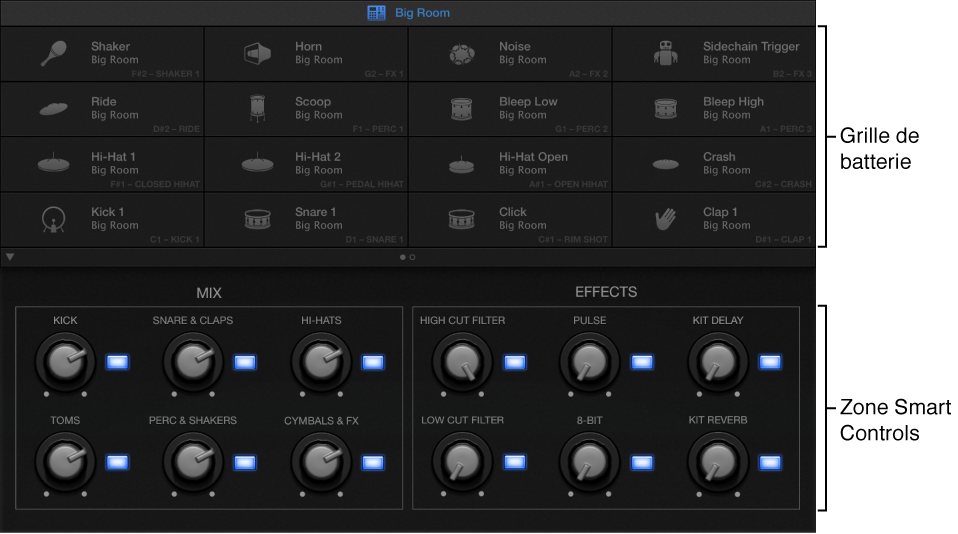The width and height of the screenshot is (958, 534).
Task: Toggle the KIT REVERB effect button
Action: tap(770, 463)
